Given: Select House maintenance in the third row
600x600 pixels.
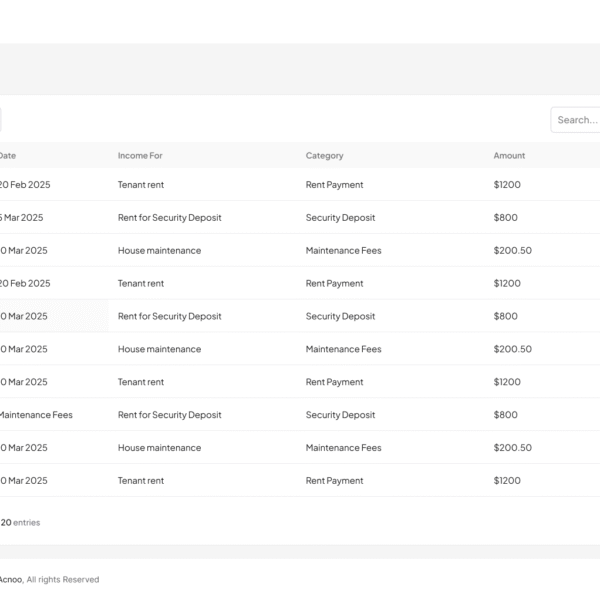Looking at the screenshot, I should click(x=159, y=251).
